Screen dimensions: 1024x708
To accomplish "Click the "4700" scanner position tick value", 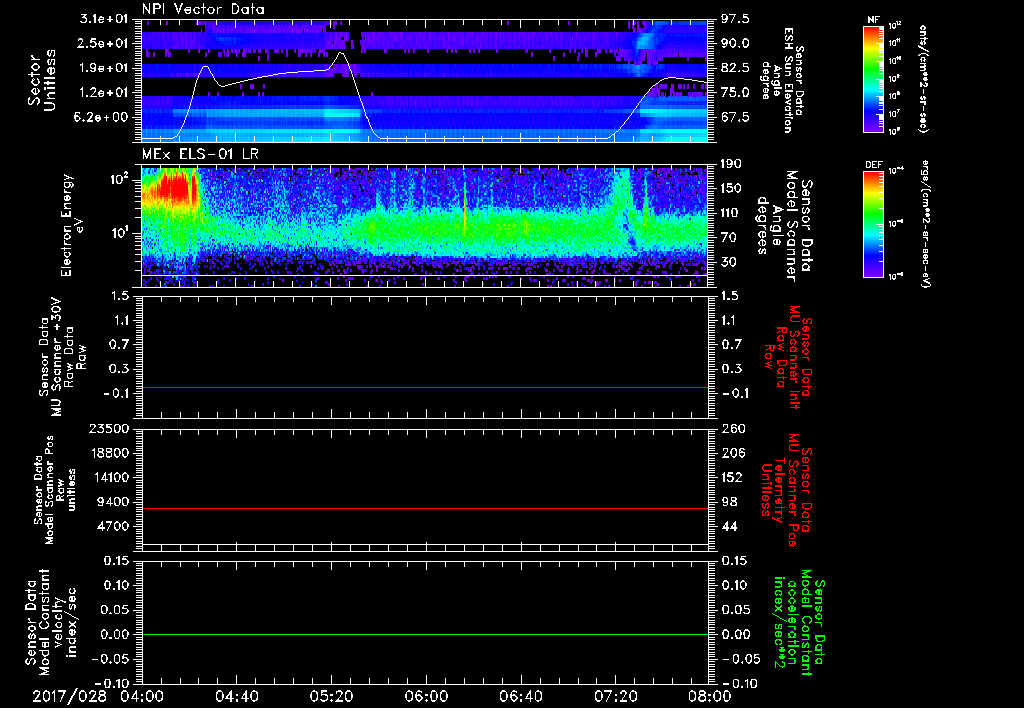I will tap(114, 526).
